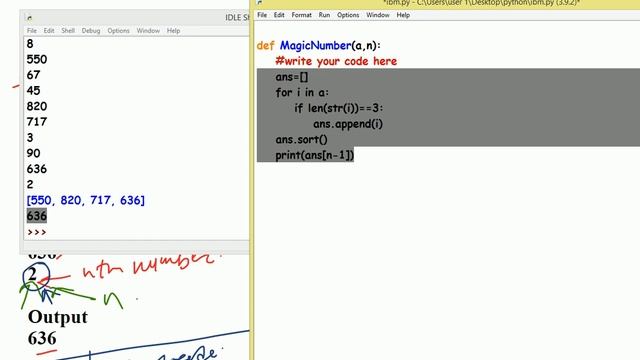This screenshot has width=640, height=360.
Task: Click the 'ans.sort()' code line
Action: coord(301,140)
